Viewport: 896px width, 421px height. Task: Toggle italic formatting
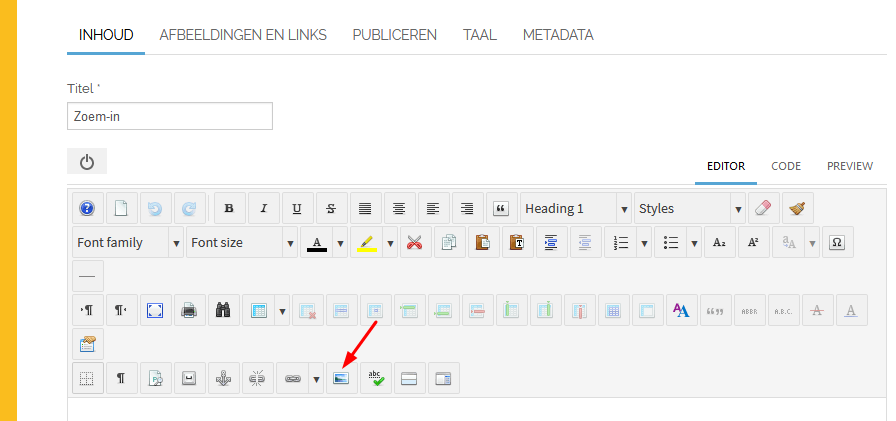point(263,209)
